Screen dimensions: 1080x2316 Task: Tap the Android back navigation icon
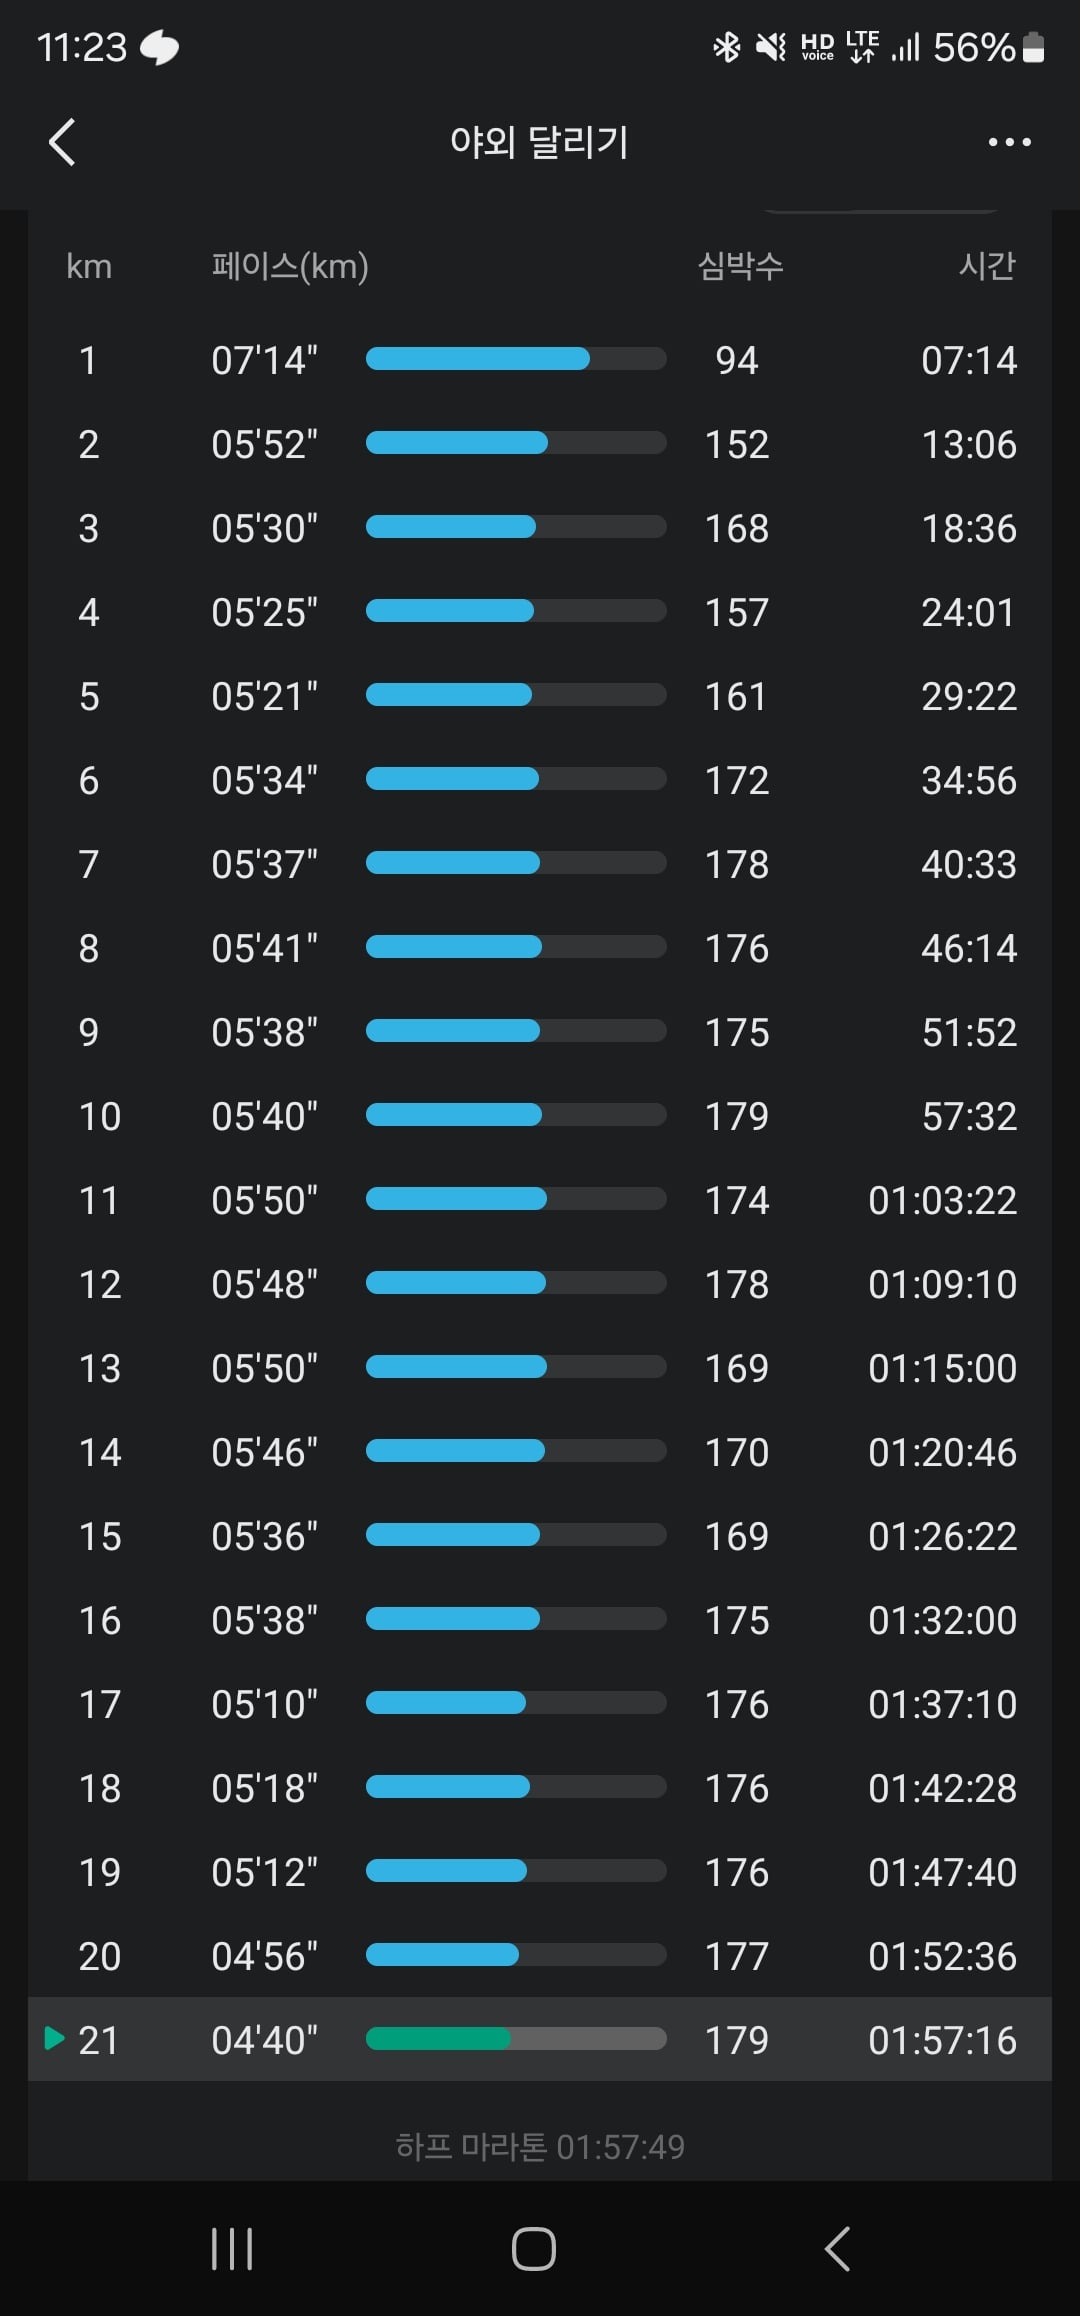837,2248
